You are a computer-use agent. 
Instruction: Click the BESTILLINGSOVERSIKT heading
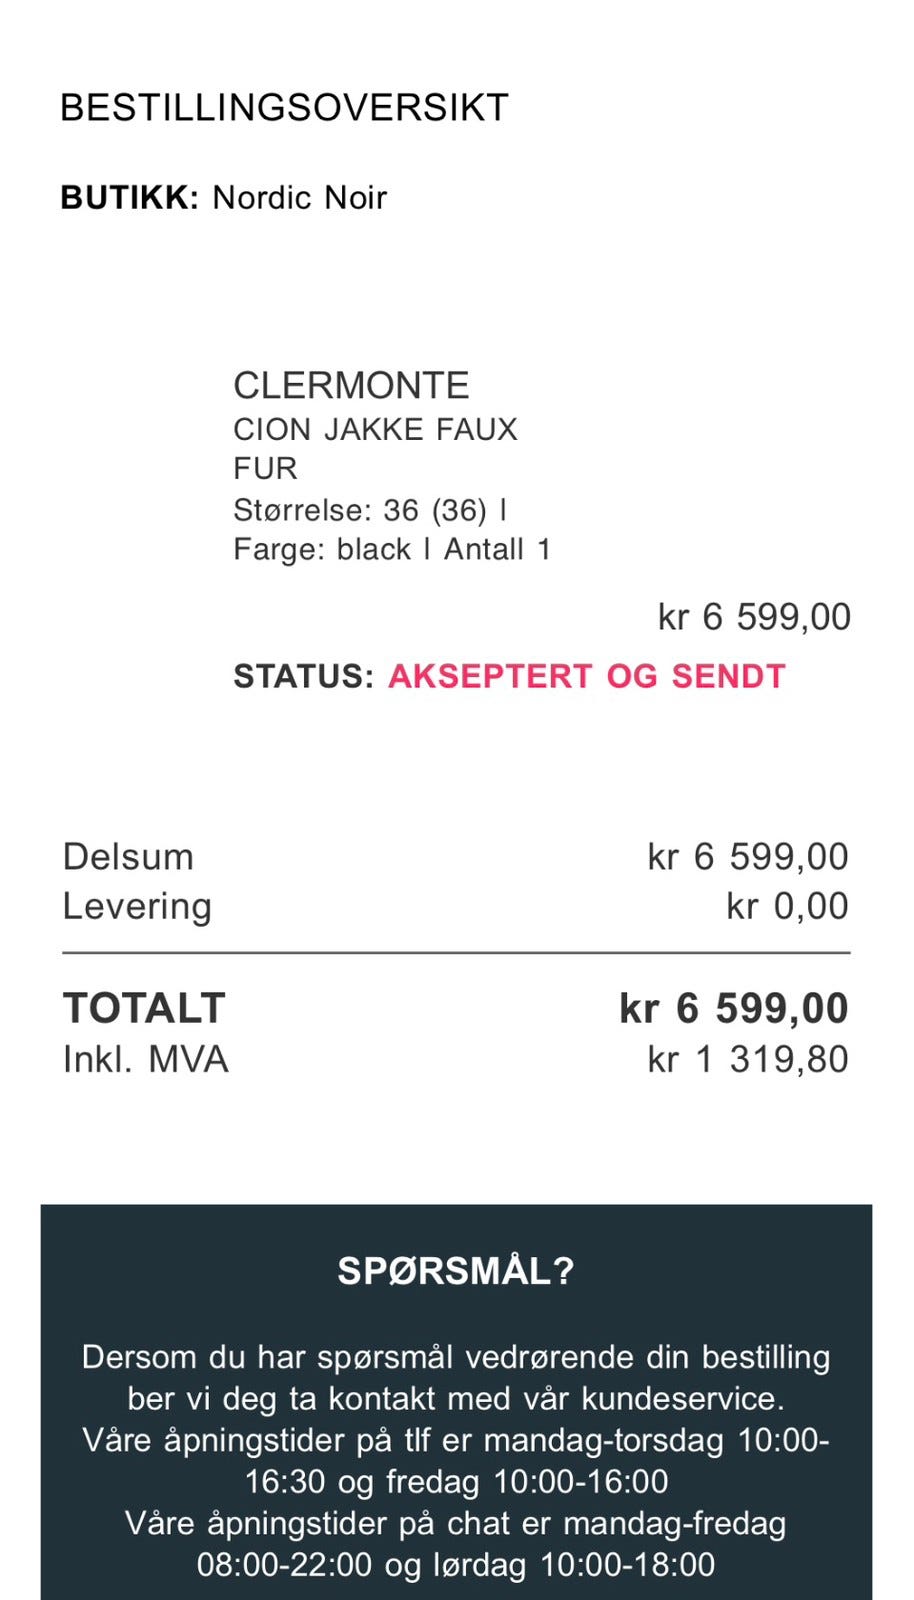point(284,107)
